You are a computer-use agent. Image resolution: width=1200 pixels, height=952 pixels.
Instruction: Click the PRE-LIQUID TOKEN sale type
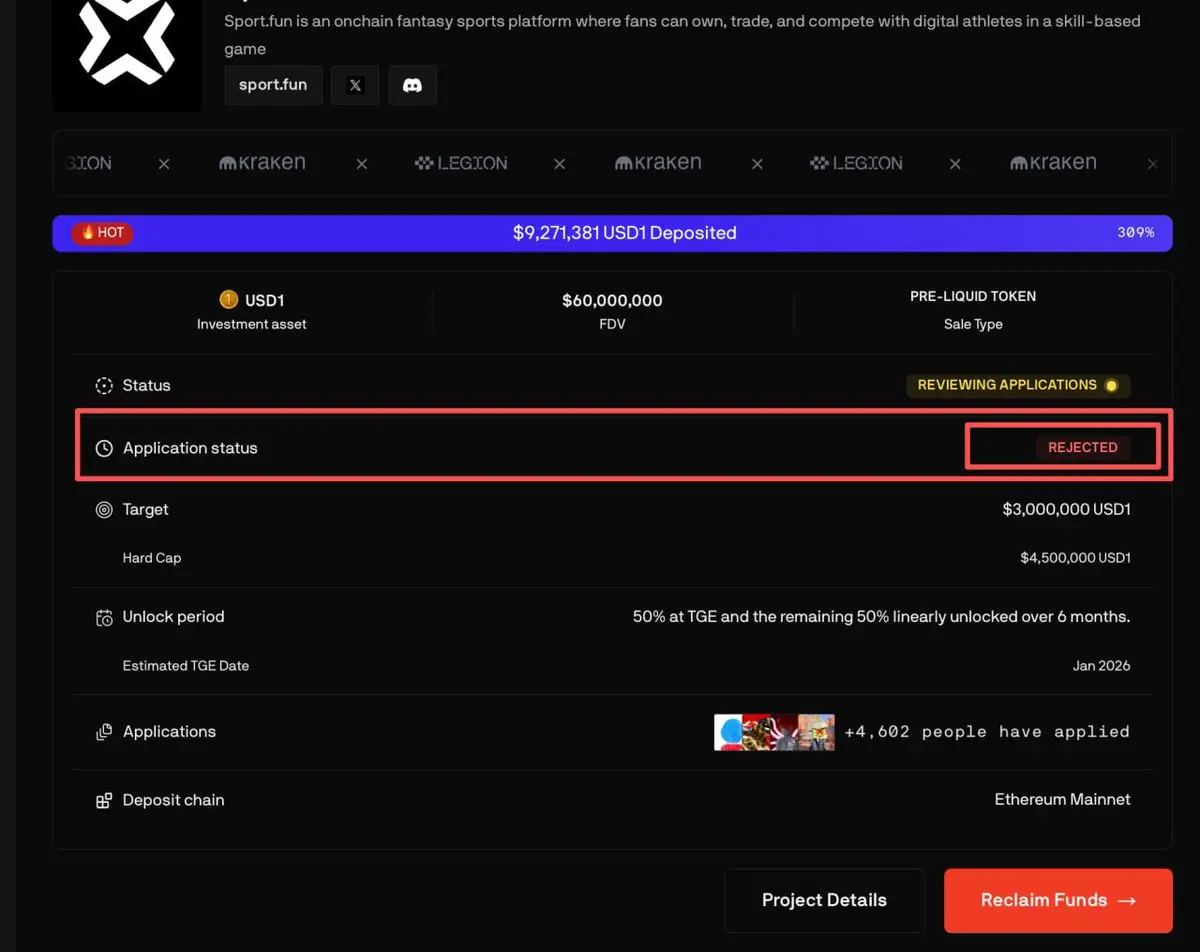973,297
